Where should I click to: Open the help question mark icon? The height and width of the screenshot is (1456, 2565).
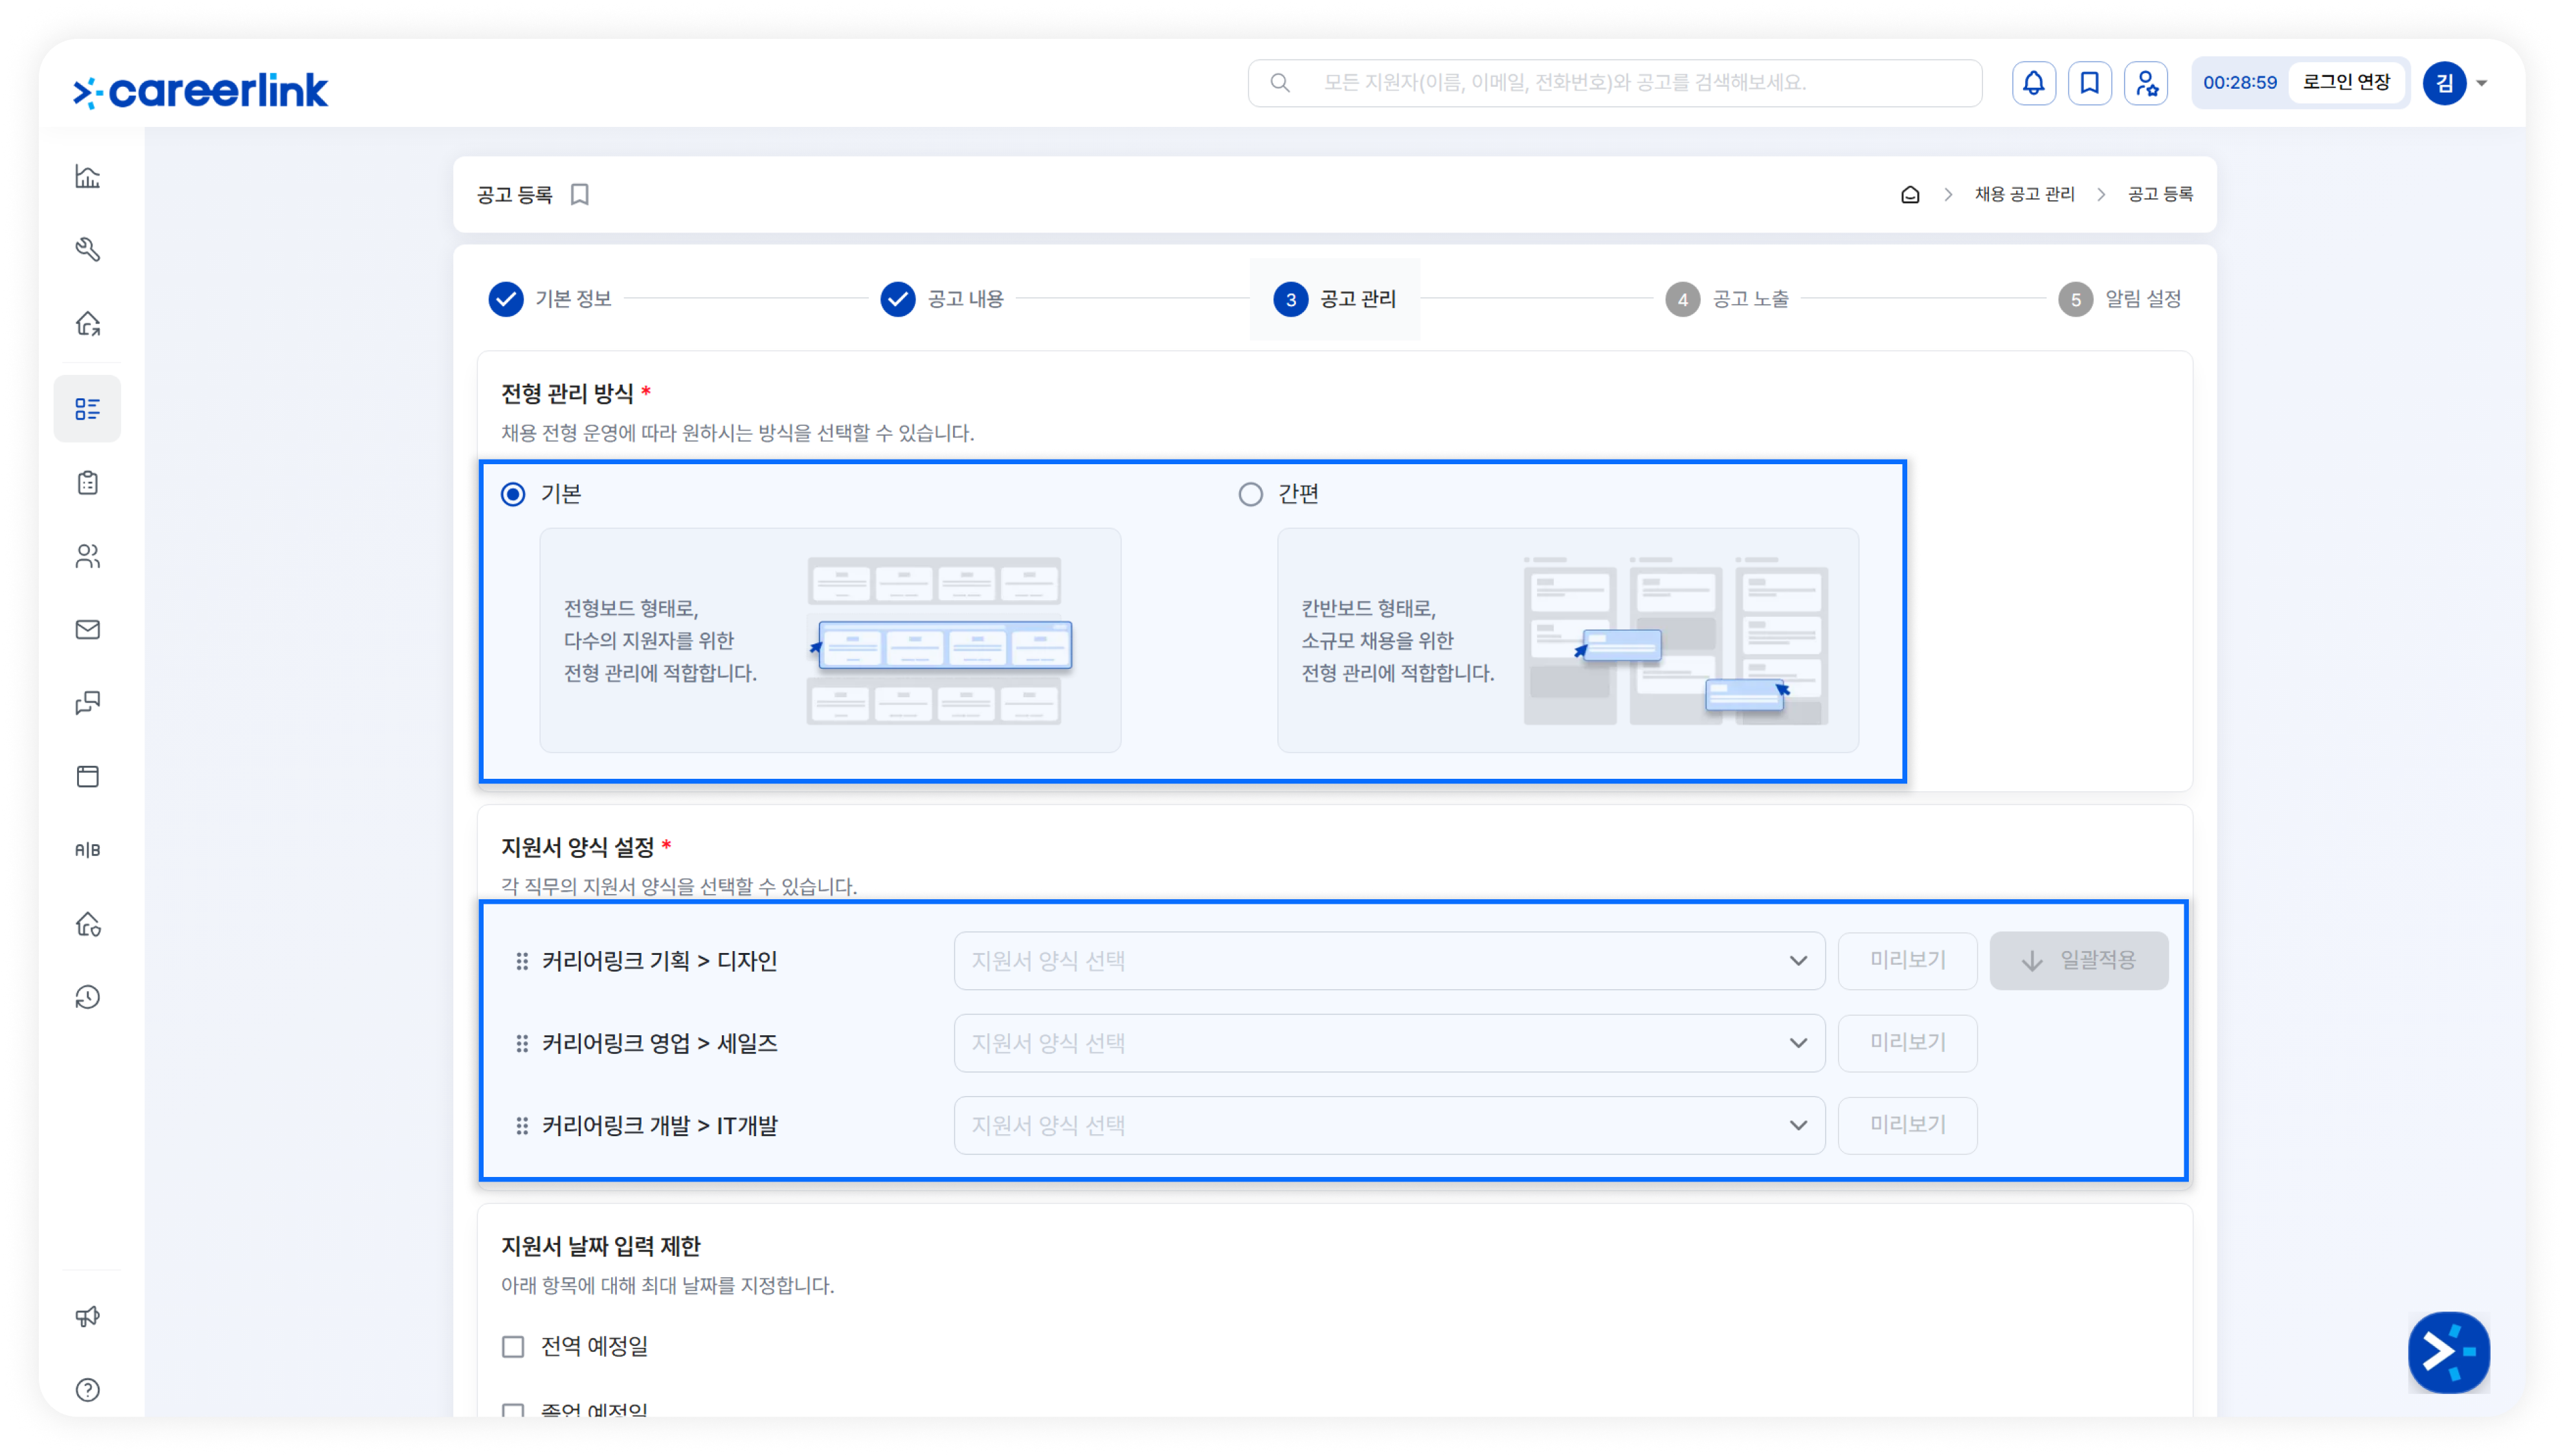click(88, 1389)
